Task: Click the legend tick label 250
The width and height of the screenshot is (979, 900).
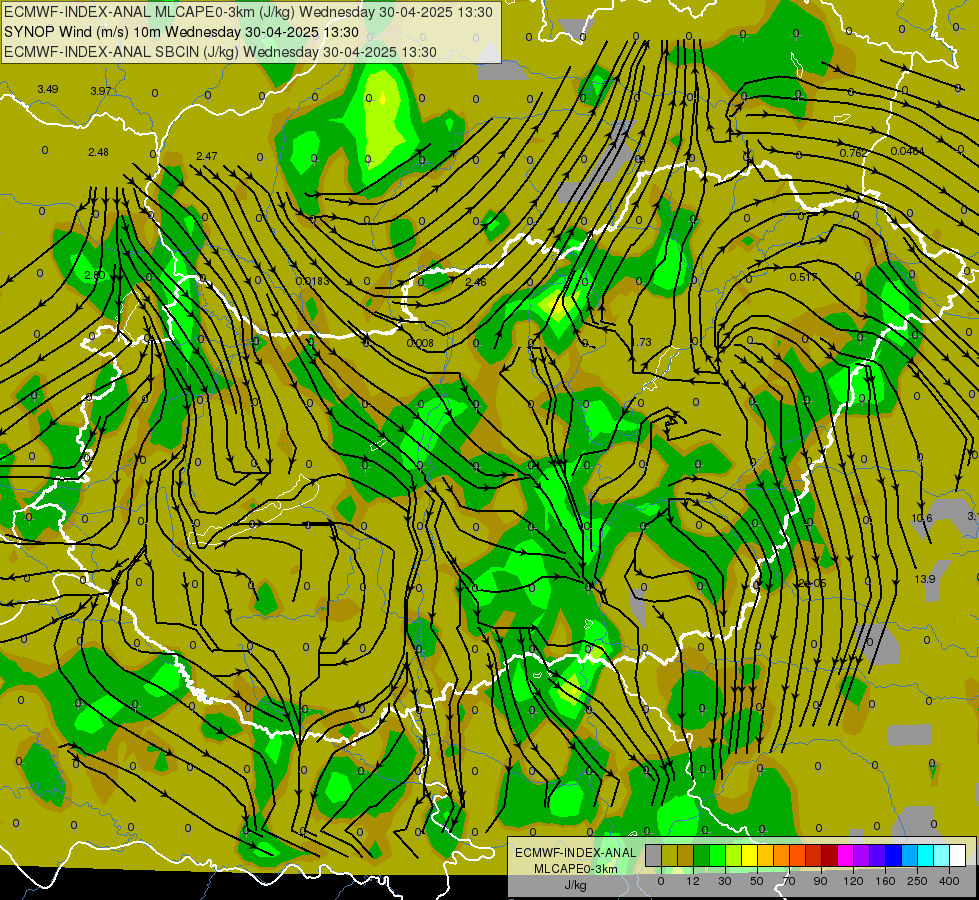Action: (917, 881)
